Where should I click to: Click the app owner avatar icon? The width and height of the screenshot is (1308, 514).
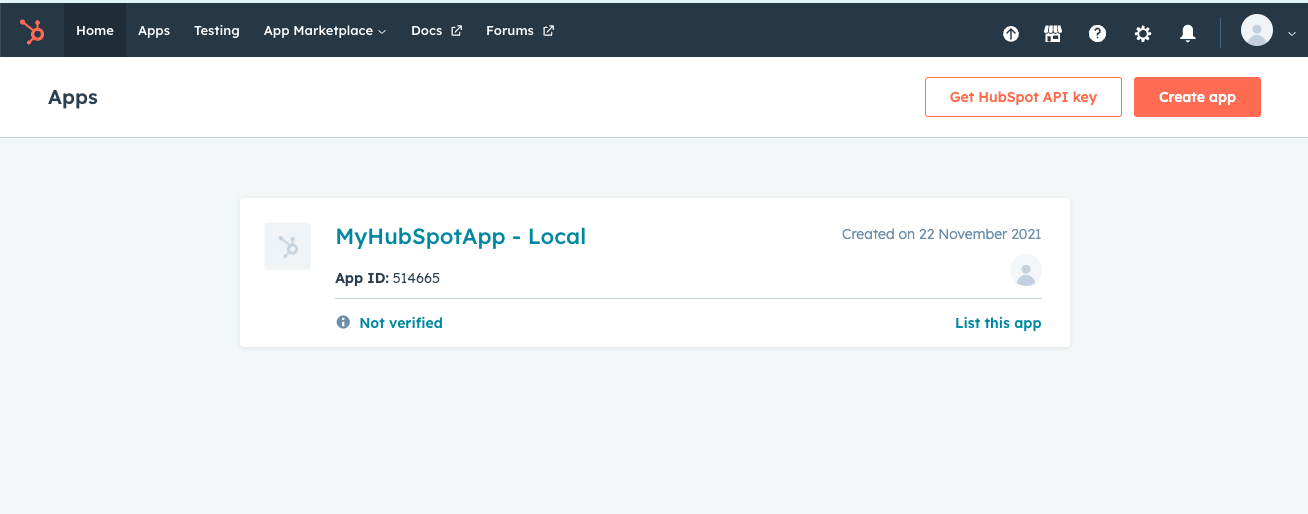point(1026,270)
